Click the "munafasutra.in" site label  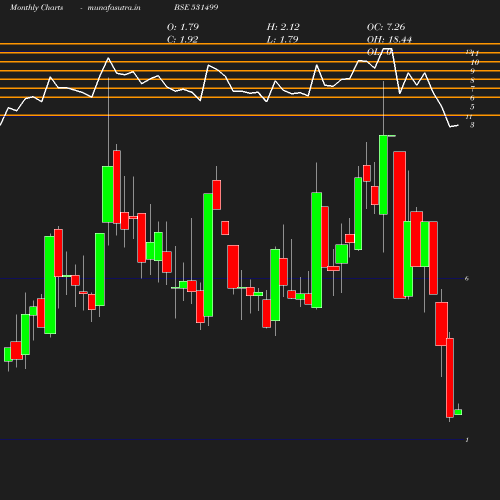tap(114, 8)
